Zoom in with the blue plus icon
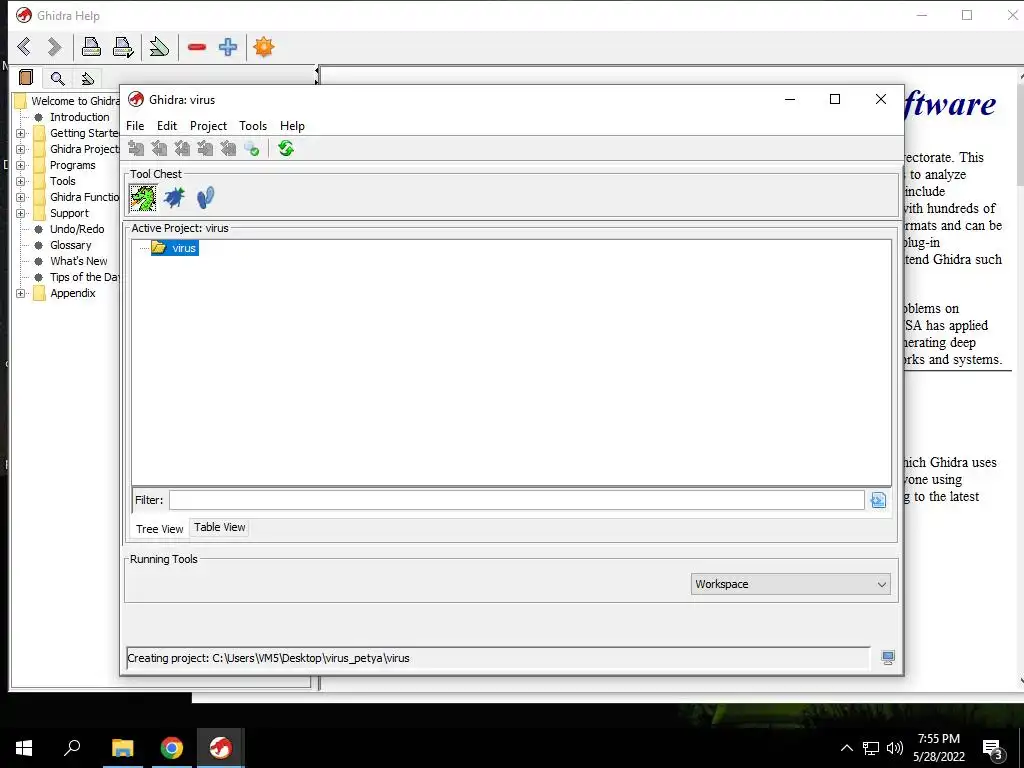 pos(228,47)
